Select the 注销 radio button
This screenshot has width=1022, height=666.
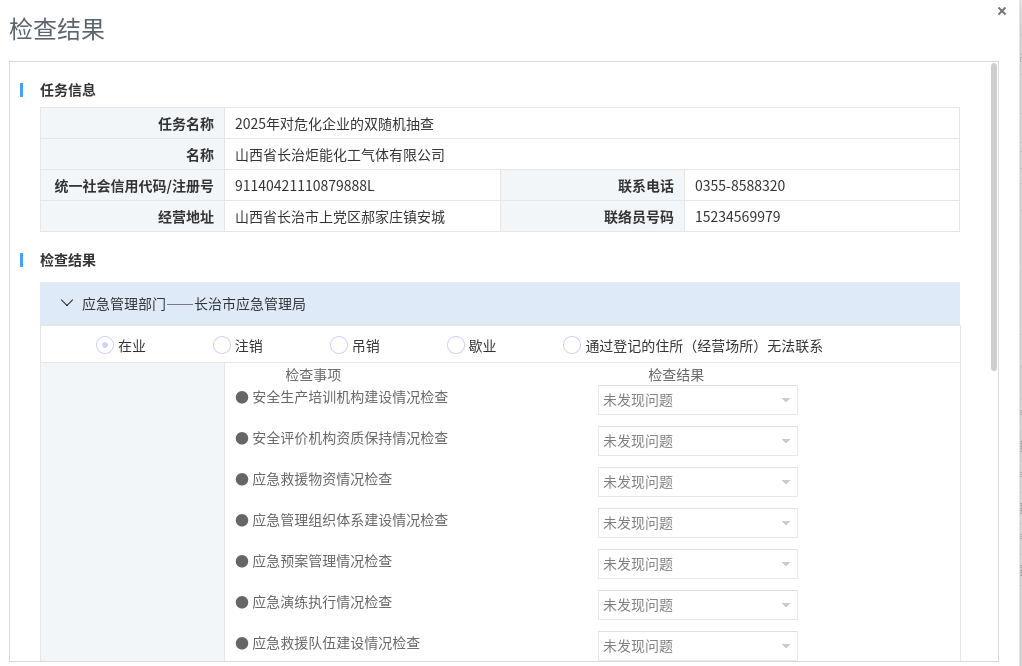click(x=222, y=345)
